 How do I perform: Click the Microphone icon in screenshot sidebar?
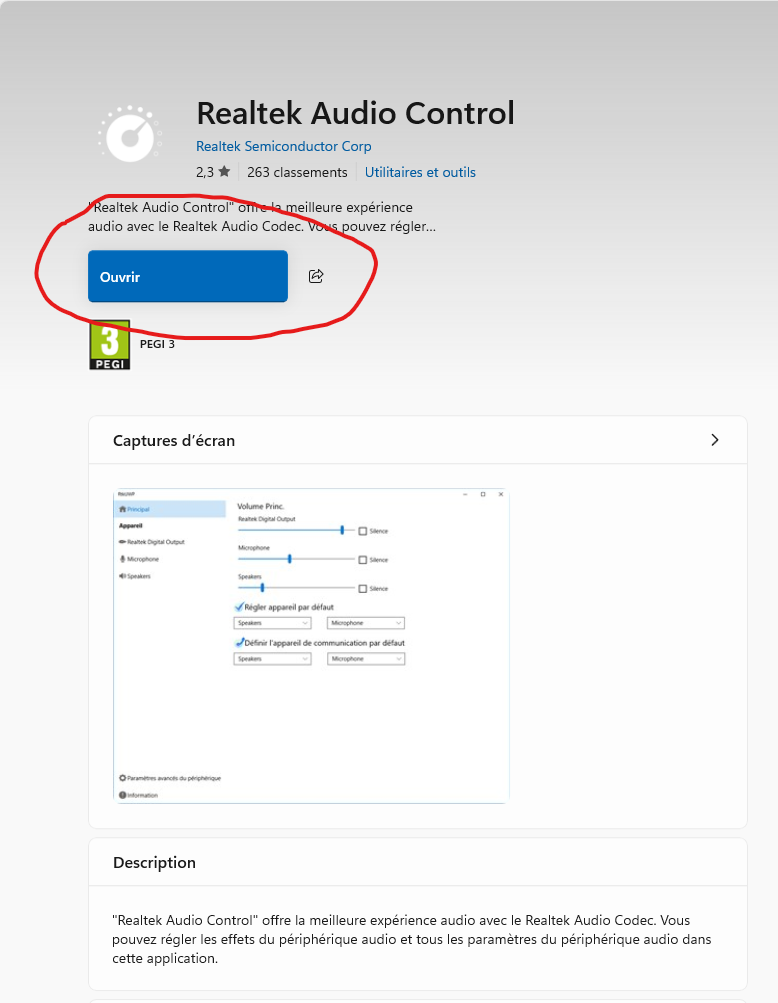[x=122, y=559]
